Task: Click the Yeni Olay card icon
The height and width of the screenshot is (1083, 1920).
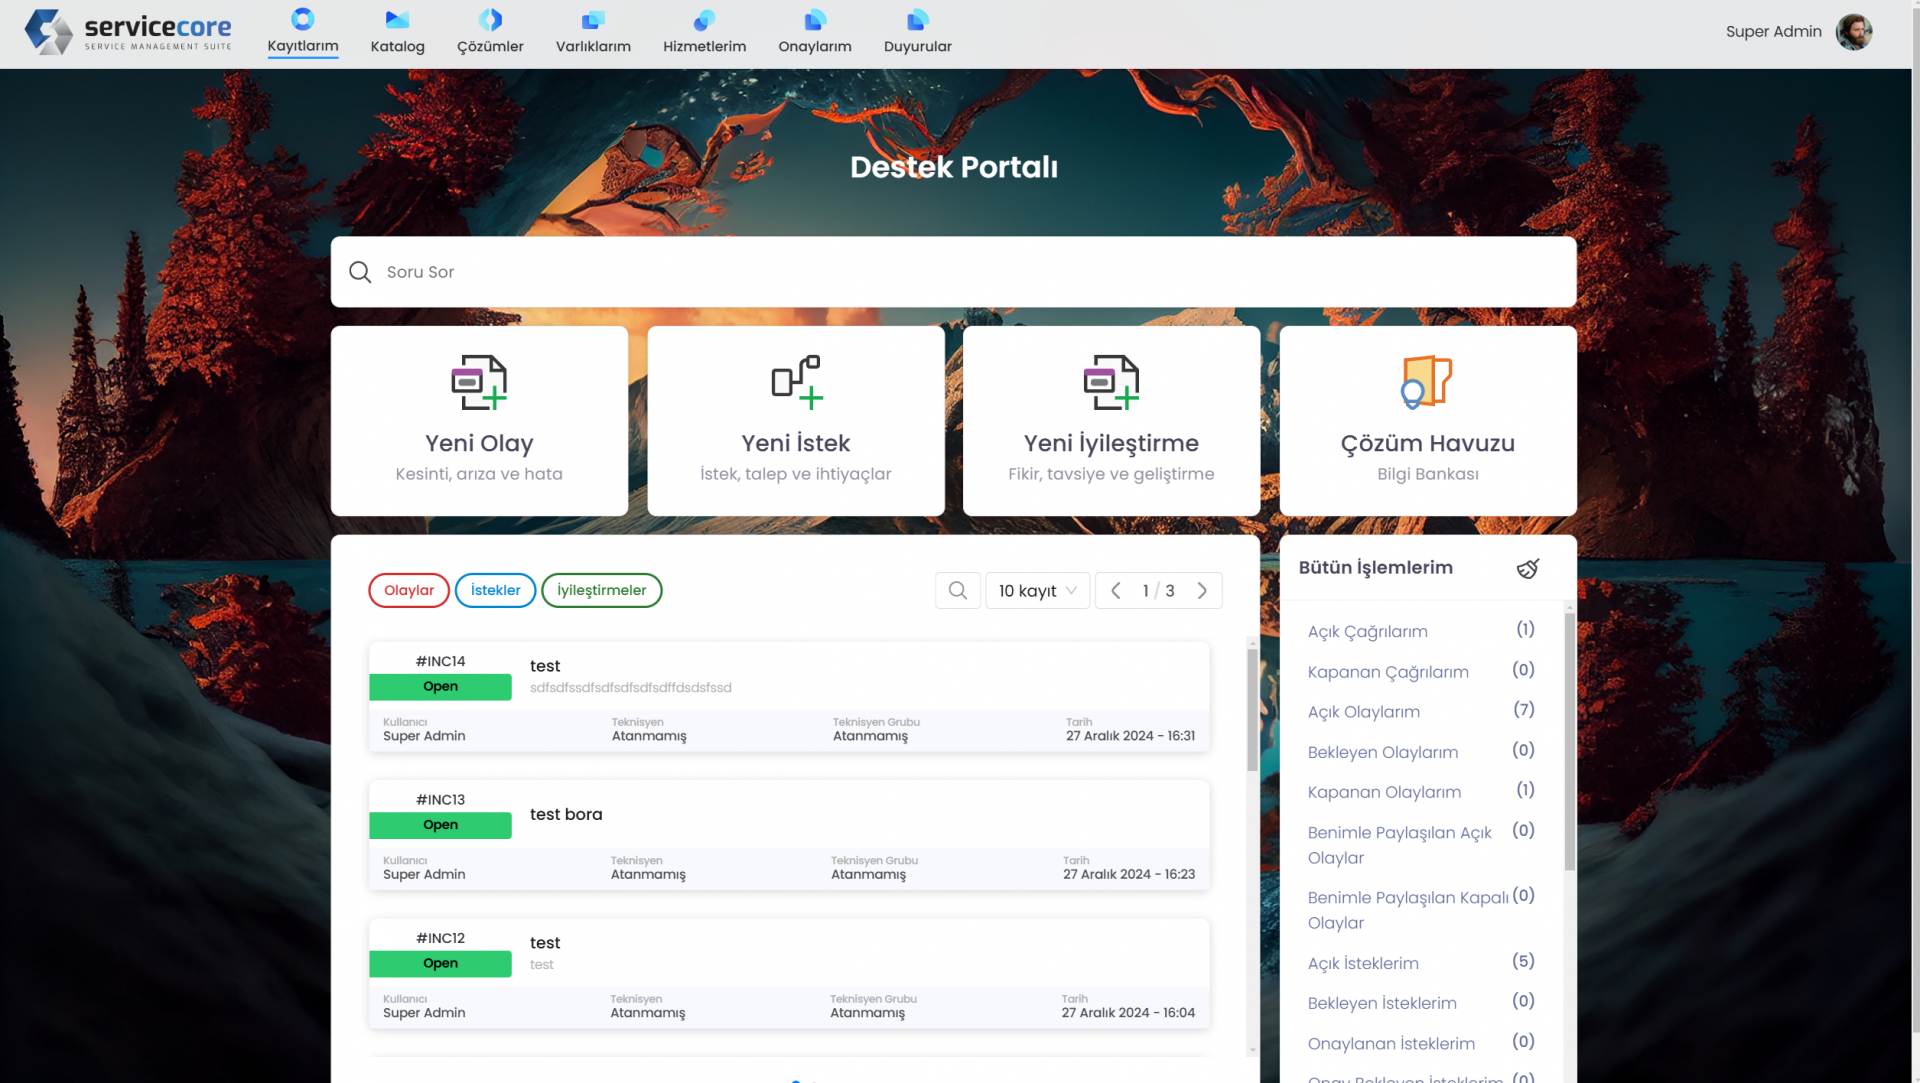Action: tap(479, 382)
